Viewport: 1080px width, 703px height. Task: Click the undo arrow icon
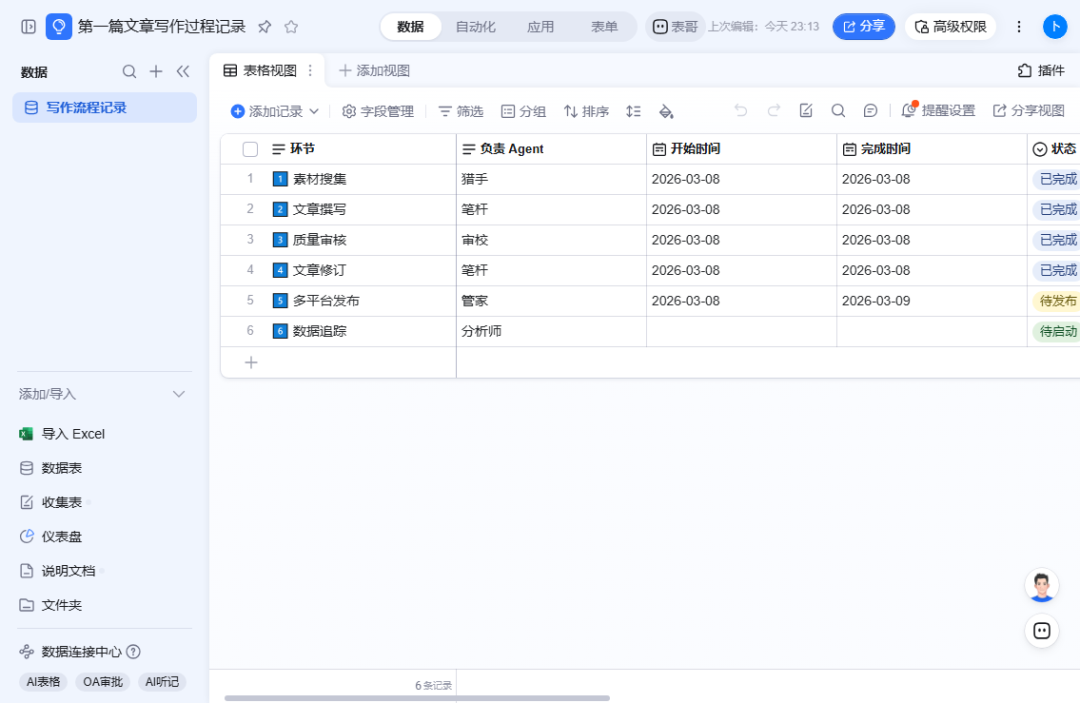(740, 111)
